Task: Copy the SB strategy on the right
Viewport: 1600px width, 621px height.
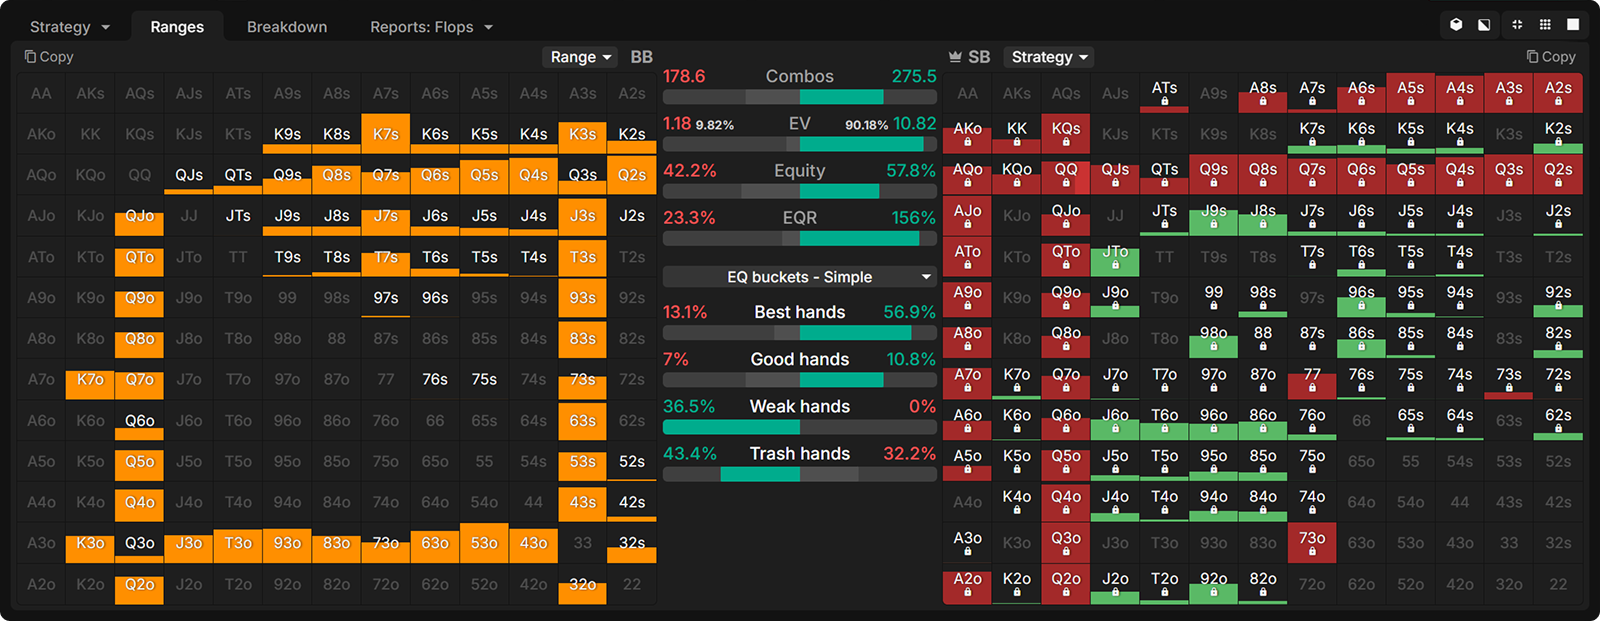Action: click(x=1550, y=57)
